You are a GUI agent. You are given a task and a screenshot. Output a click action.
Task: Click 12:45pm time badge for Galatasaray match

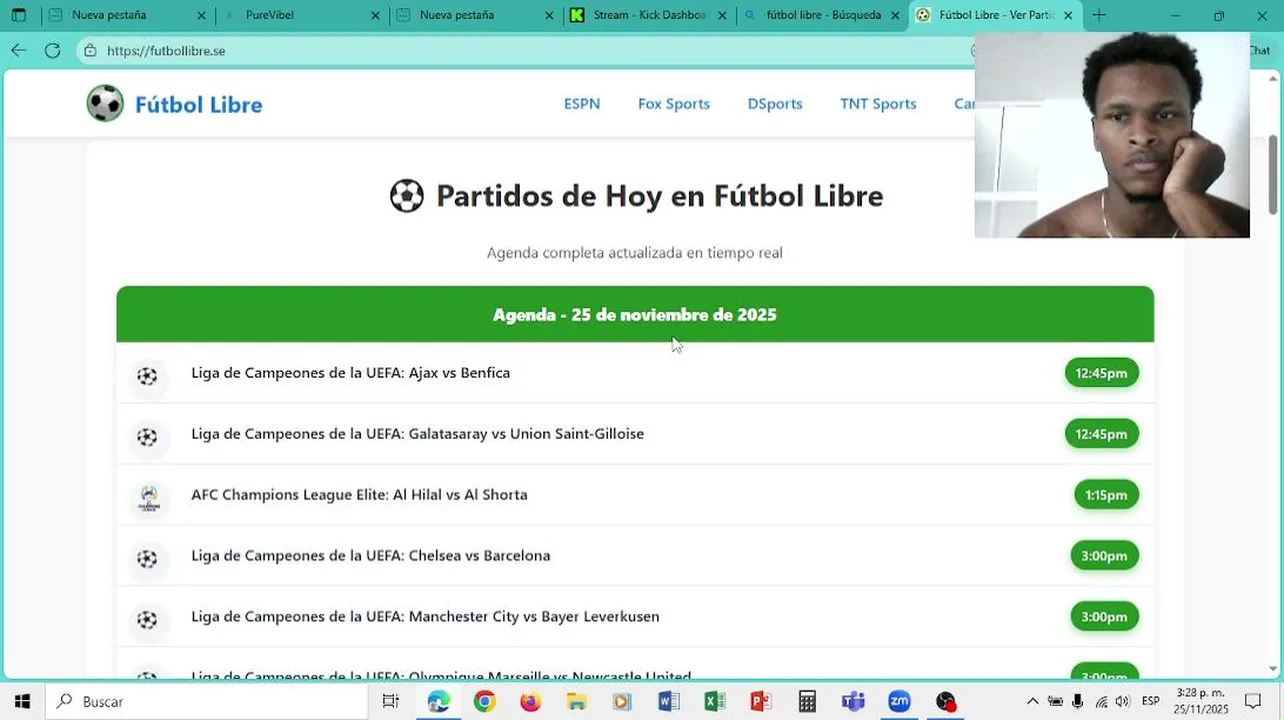[x=1101, y=434]
